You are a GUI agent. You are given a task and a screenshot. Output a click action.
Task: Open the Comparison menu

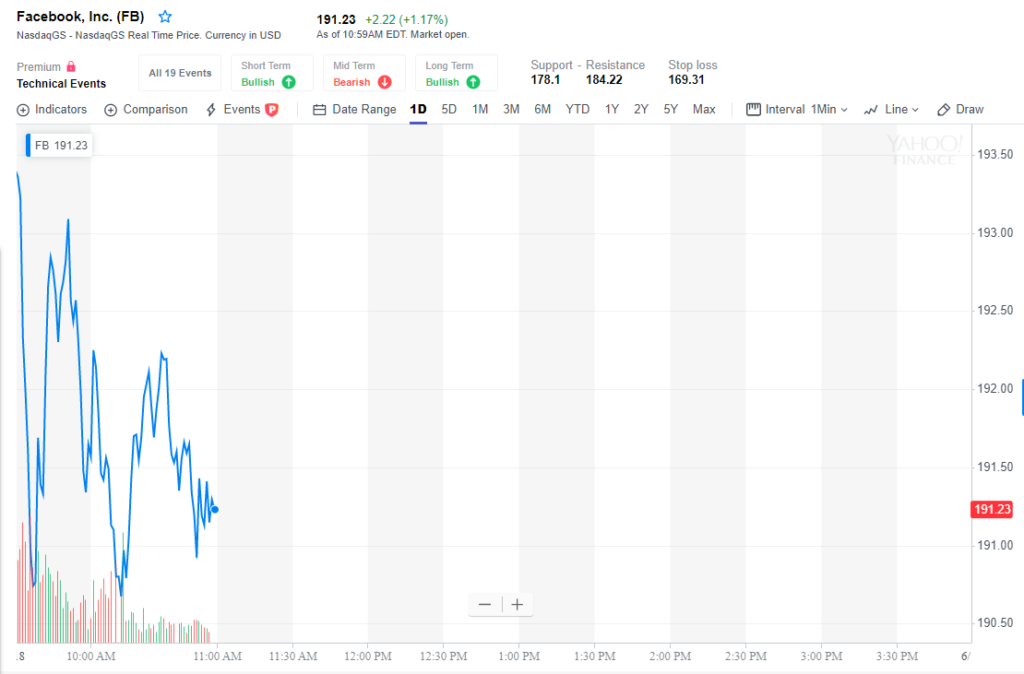pos(146,110)
